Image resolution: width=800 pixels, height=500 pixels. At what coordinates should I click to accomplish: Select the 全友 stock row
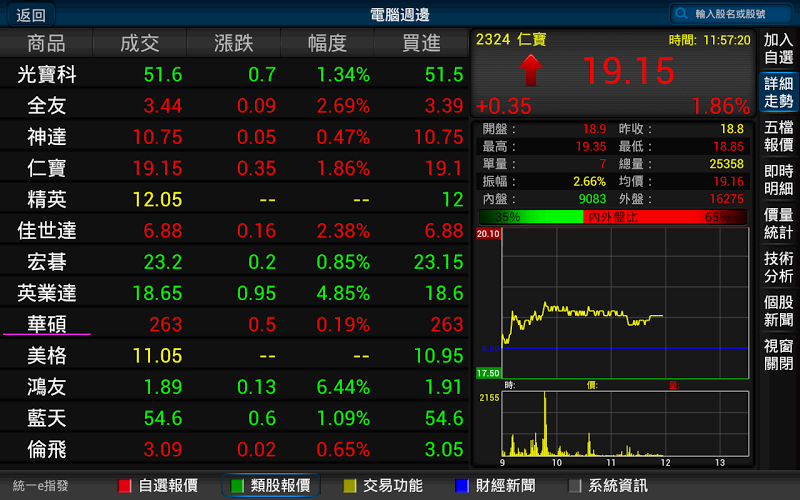coord(234,106)
